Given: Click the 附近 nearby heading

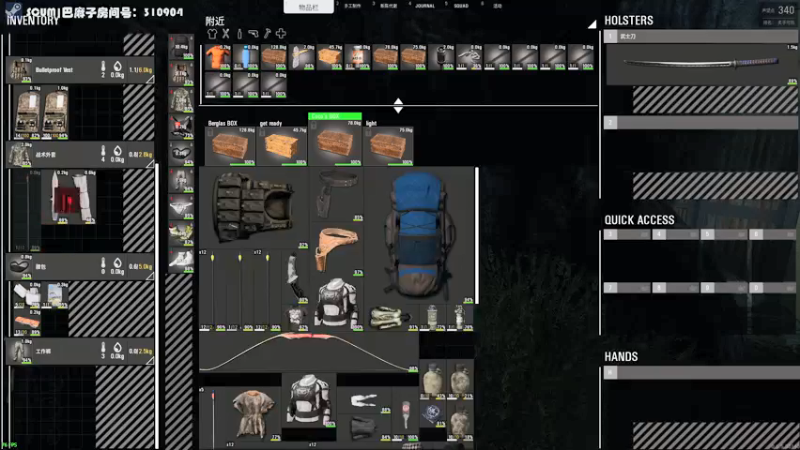Looking at the screenshot, I should coord(215,21).
